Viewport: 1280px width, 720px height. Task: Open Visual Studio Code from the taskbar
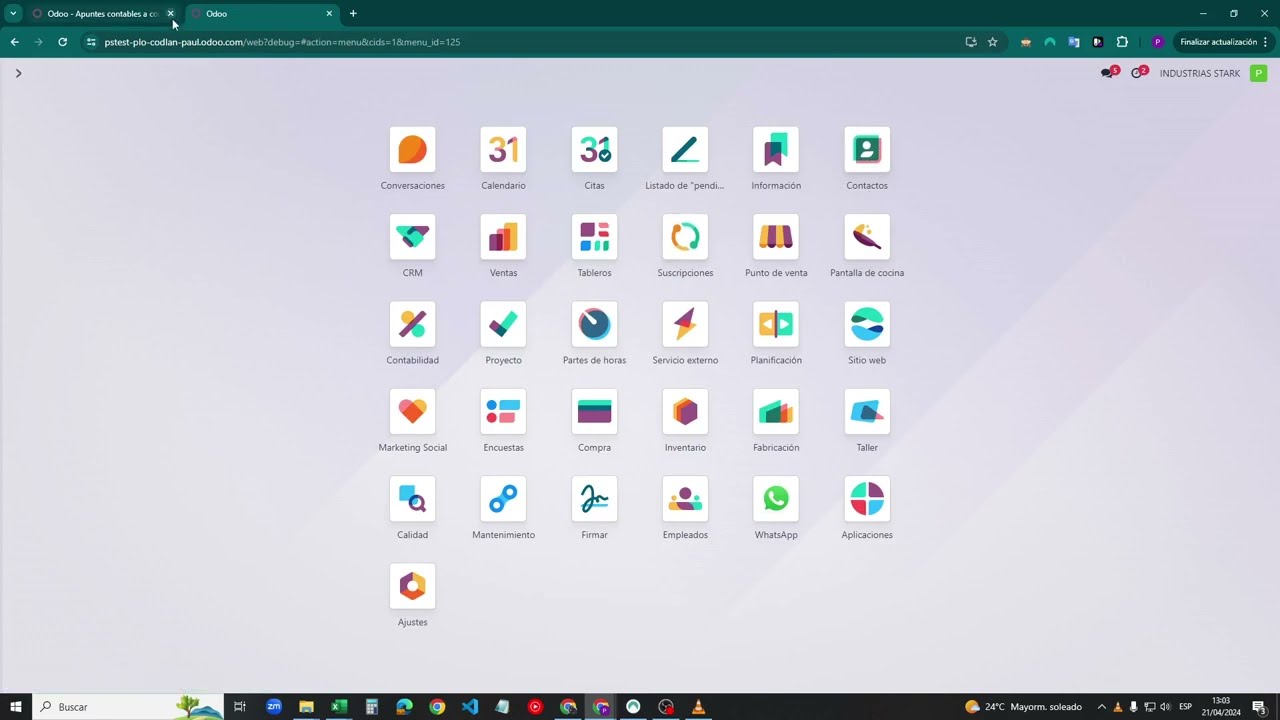click(470, 707)
